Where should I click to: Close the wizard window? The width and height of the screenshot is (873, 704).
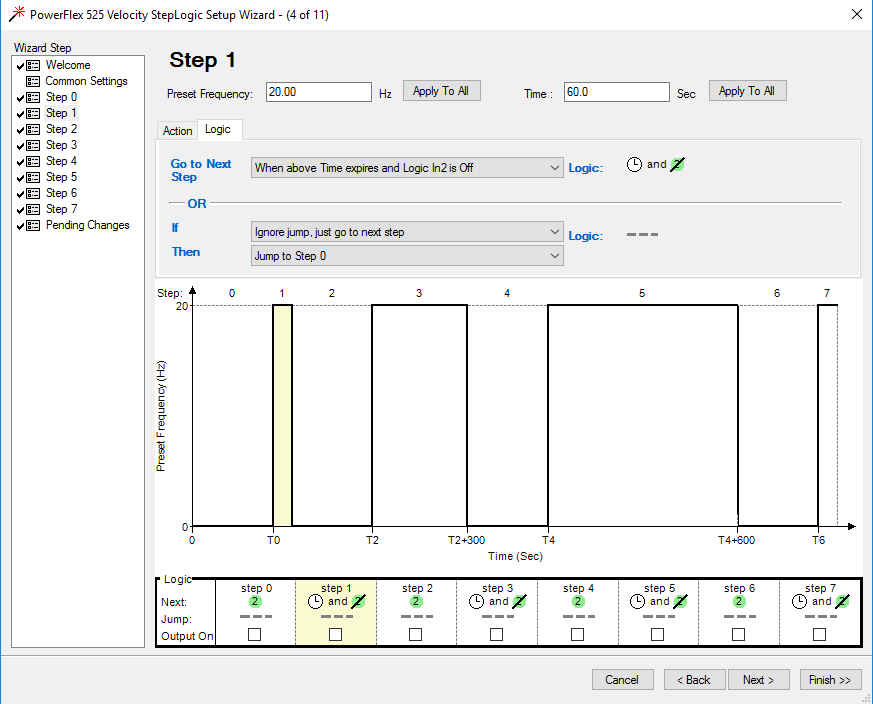click(857, 14)
